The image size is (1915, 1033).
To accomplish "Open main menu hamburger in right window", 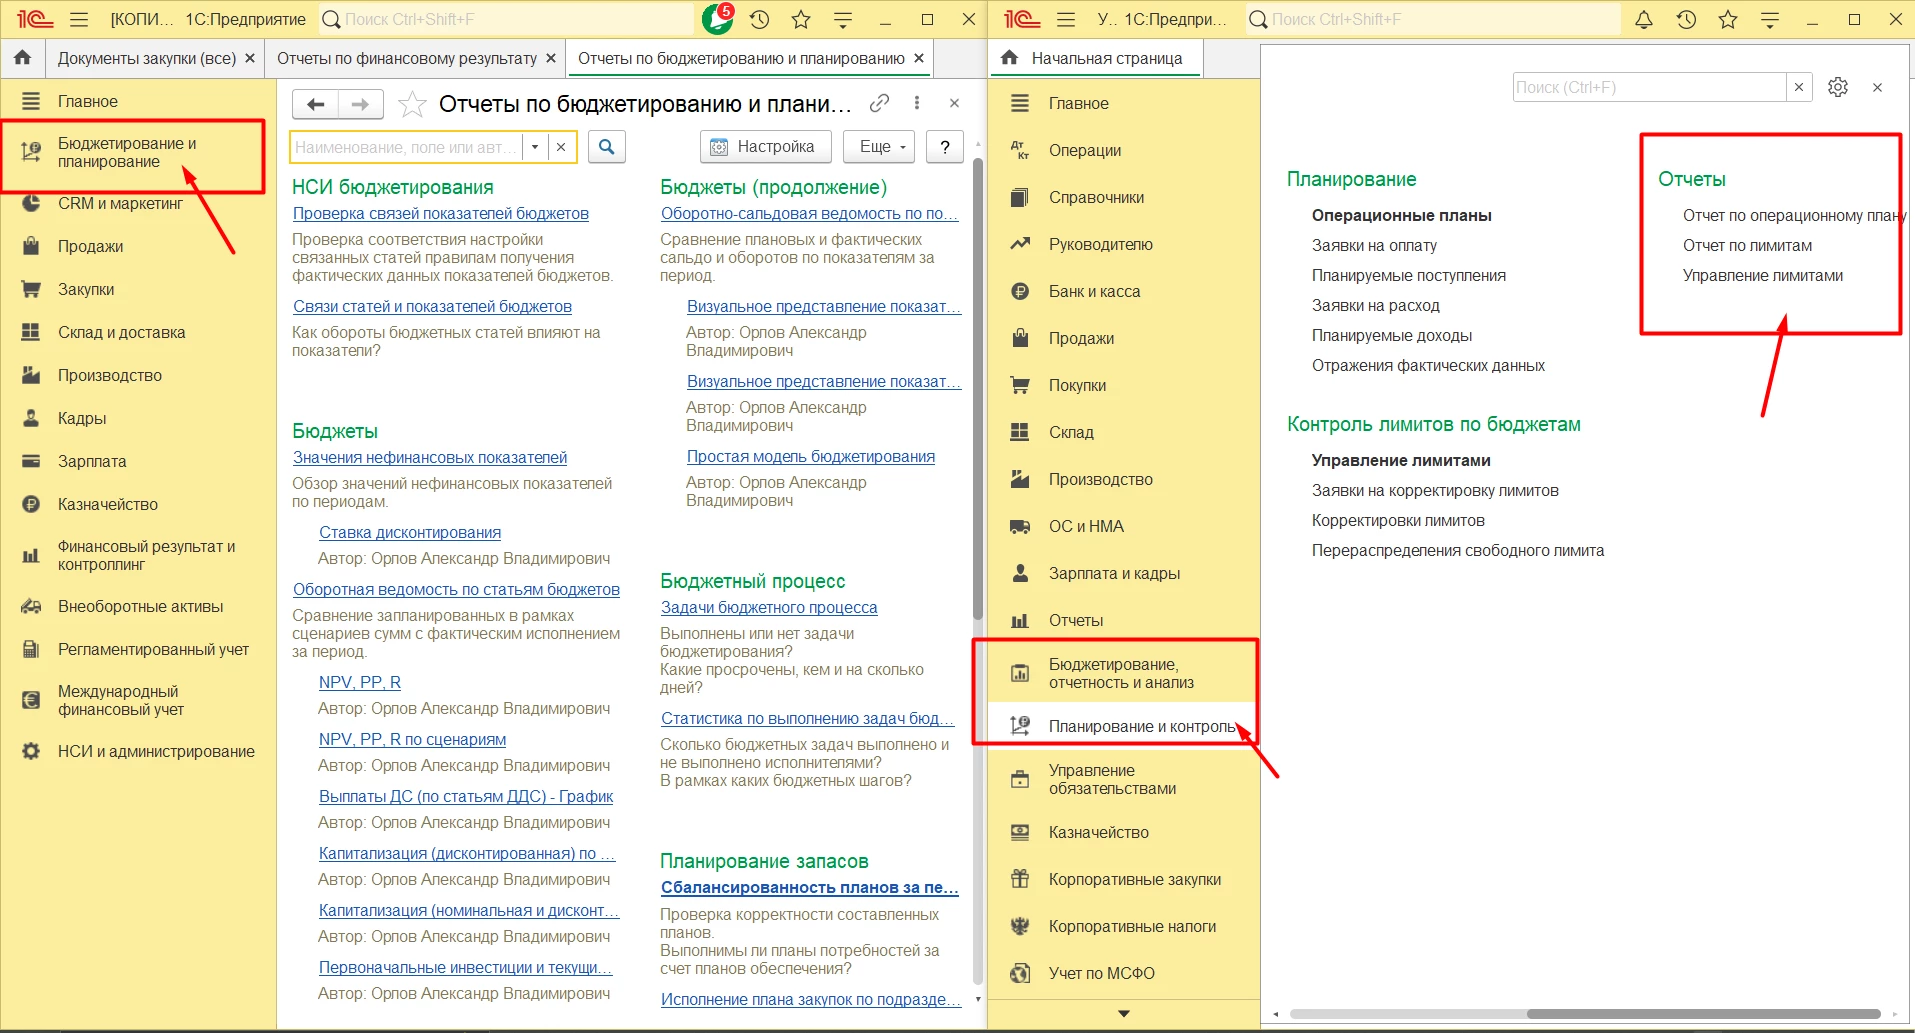I will [1066, 19].
